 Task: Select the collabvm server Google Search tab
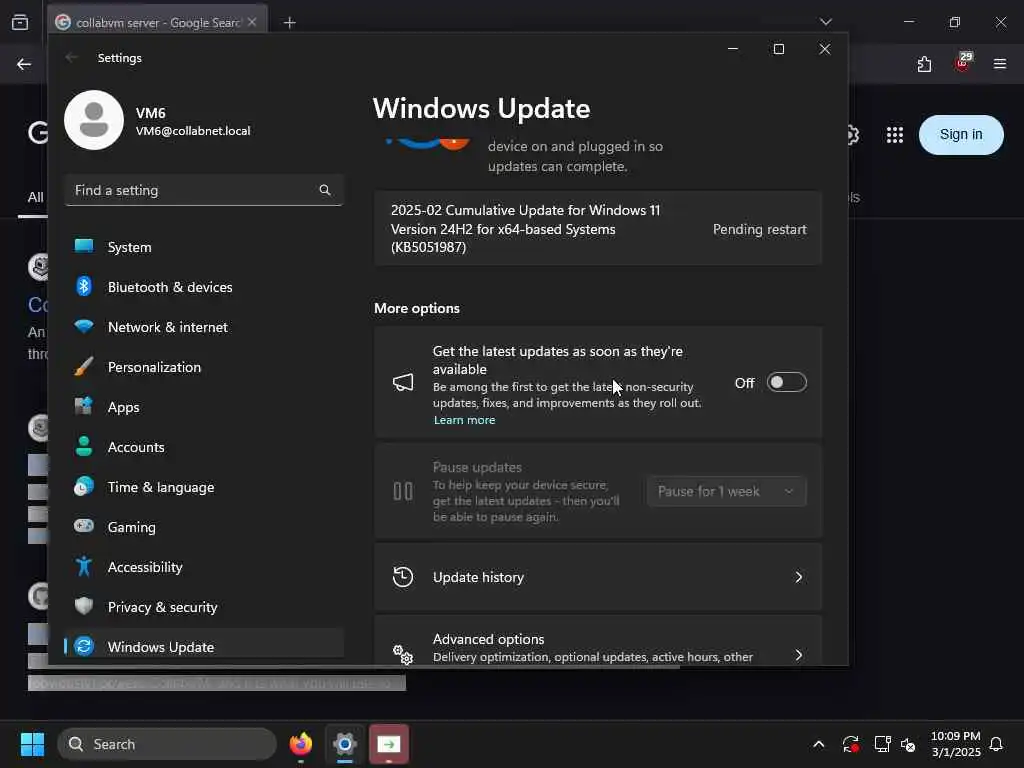pyautogui.click(x=157, y=22)
